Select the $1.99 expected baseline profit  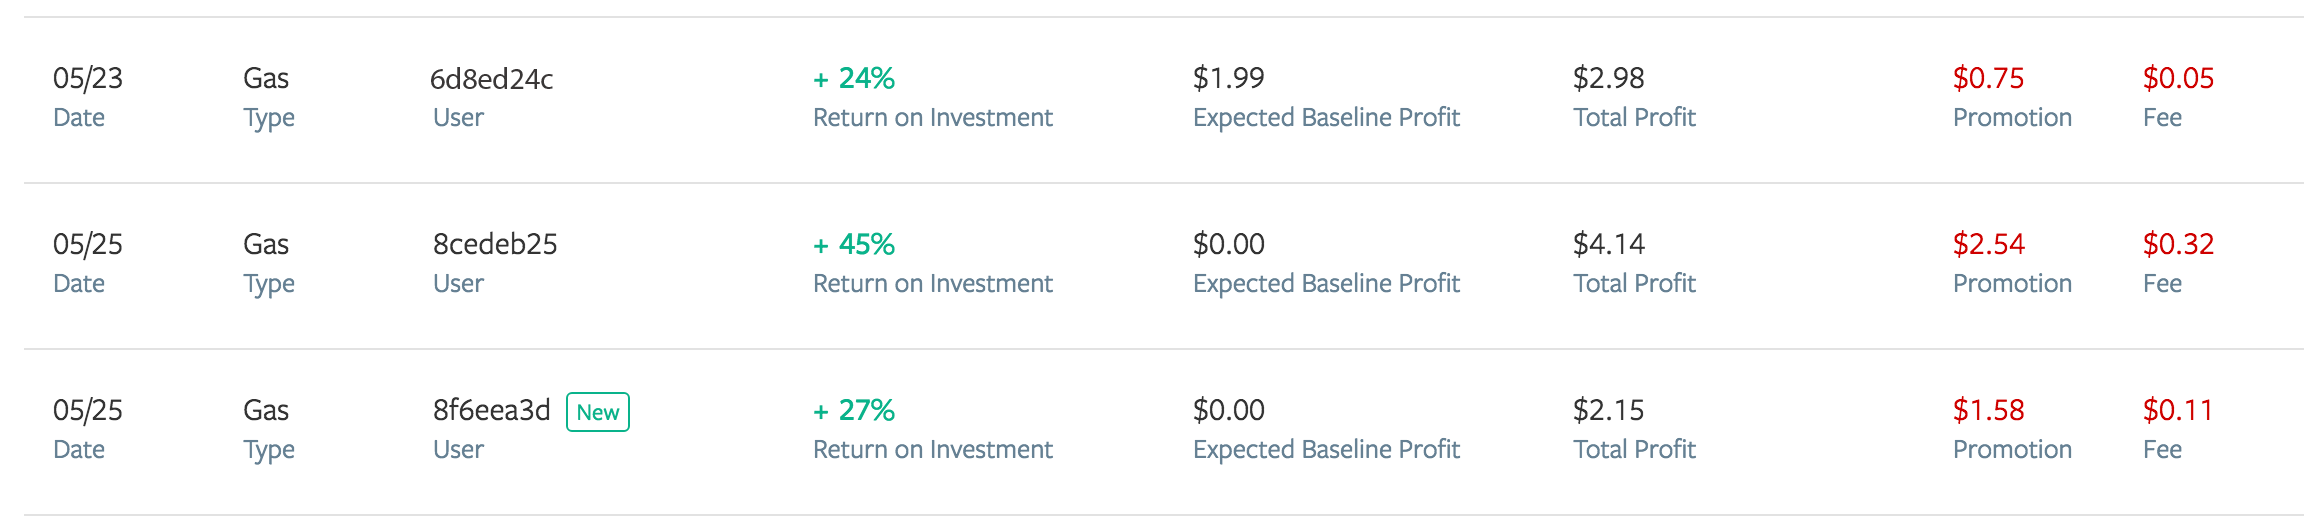(x=1229, y=78)
